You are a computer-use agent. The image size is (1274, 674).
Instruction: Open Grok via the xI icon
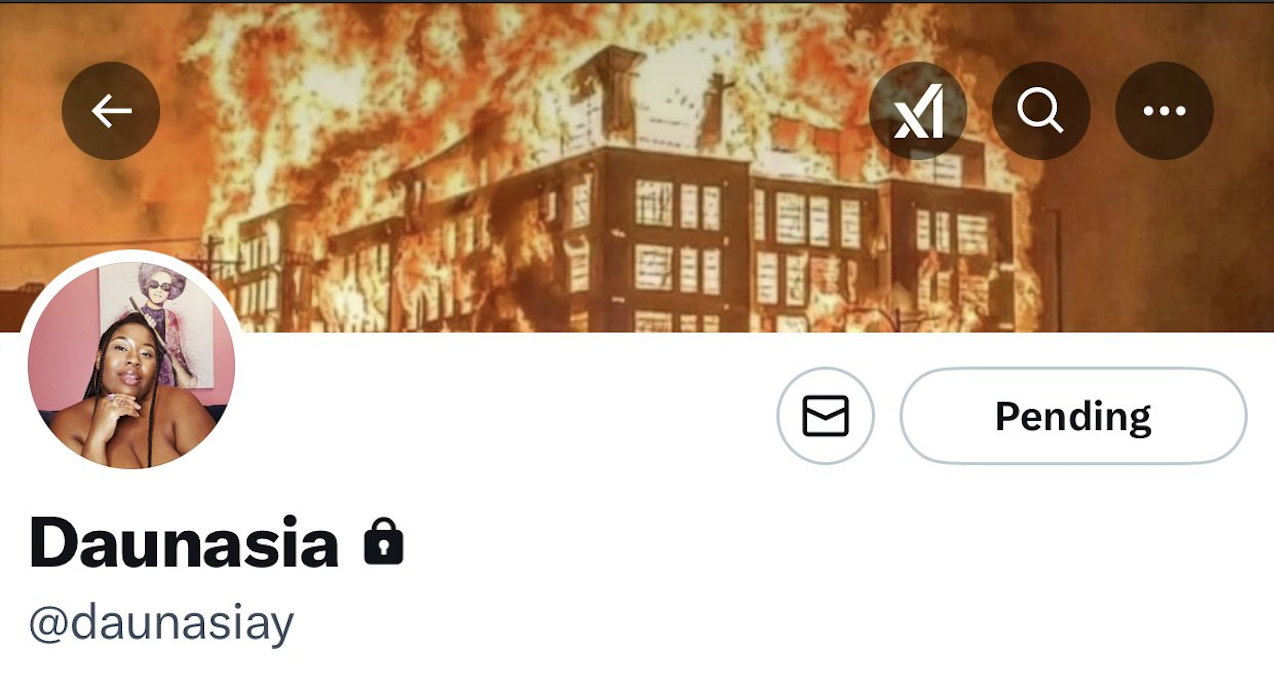[x=918, y=111]
